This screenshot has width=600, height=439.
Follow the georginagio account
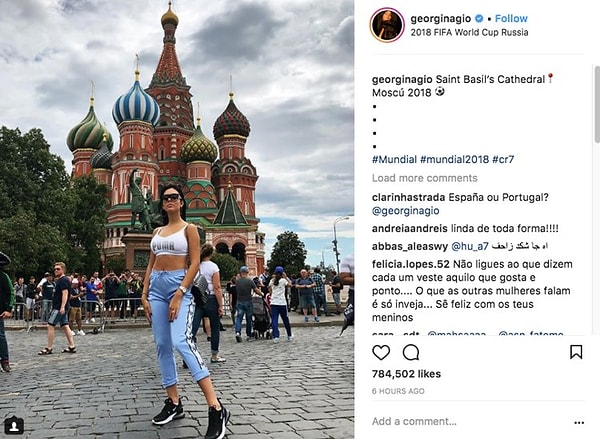tap(511, 18)
